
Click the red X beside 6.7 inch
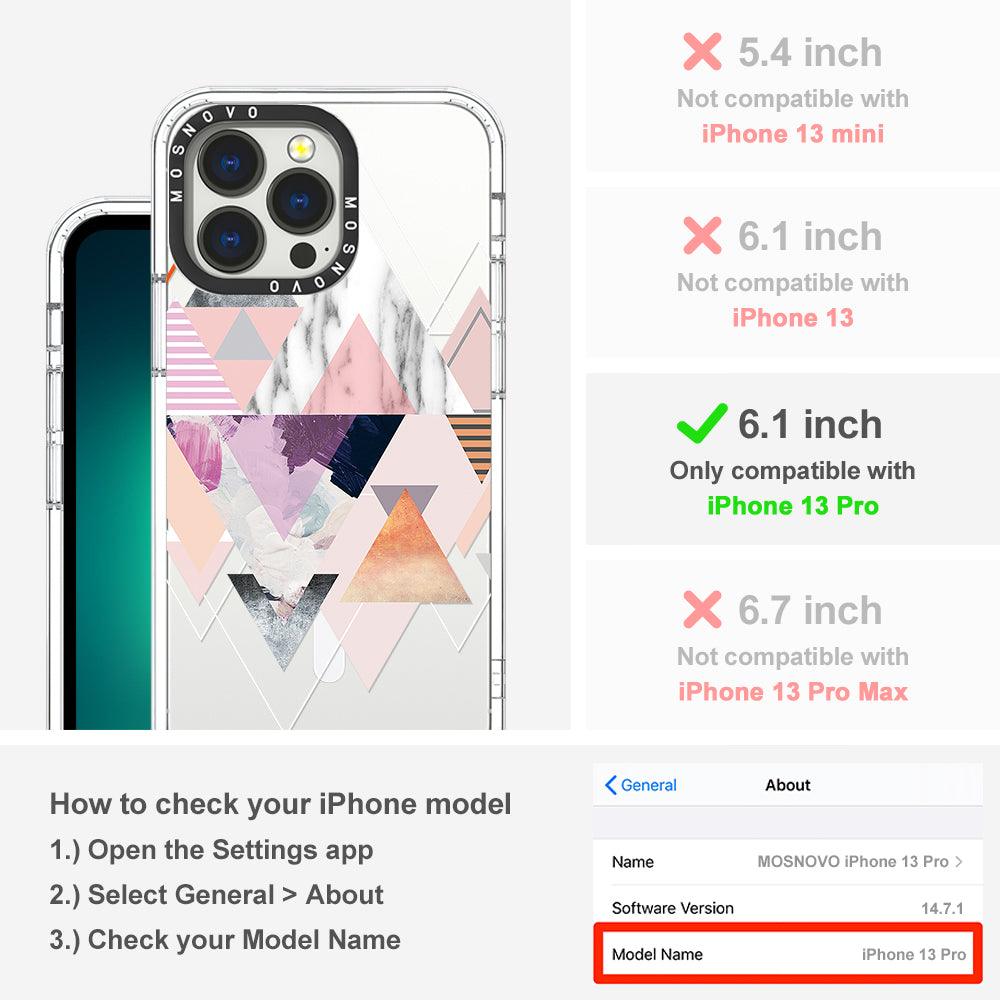(702, 609)
